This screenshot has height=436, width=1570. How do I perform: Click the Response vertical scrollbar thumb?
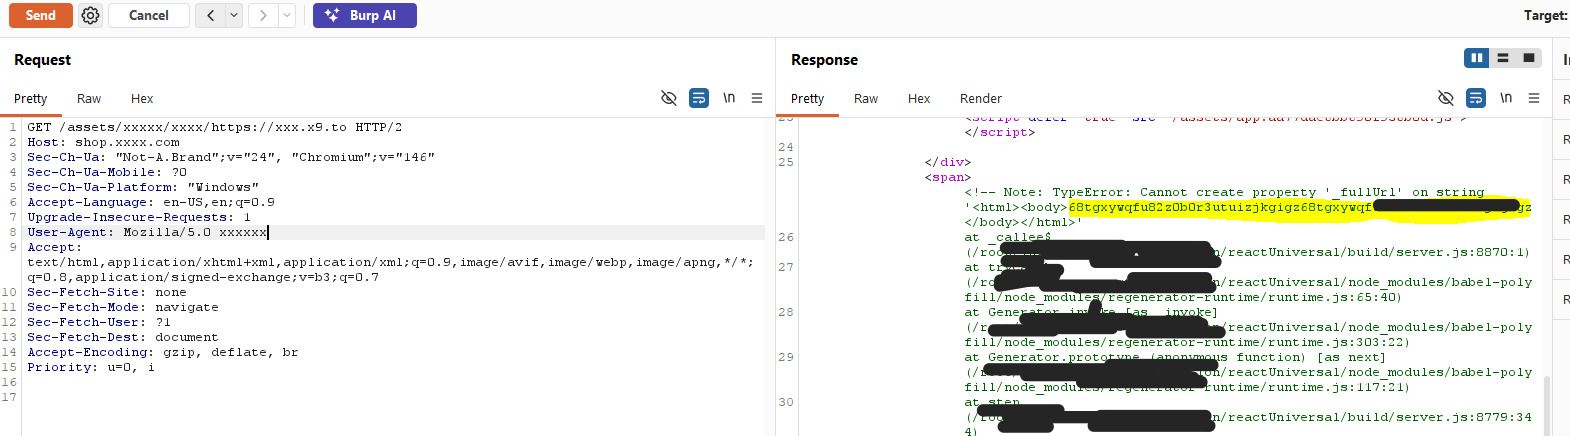(1547, 405)
